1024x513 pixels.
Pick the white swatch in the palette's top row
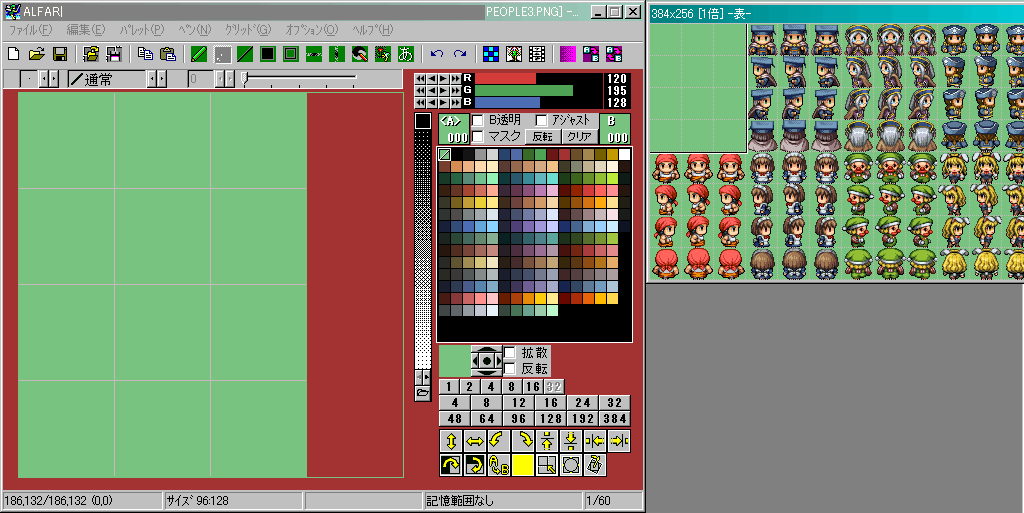624,155
